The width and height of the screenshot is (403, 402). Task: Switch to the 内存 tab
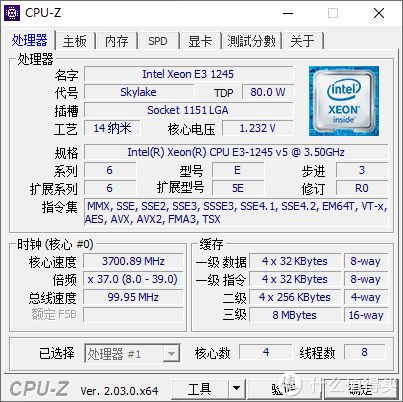click(116, 41)
